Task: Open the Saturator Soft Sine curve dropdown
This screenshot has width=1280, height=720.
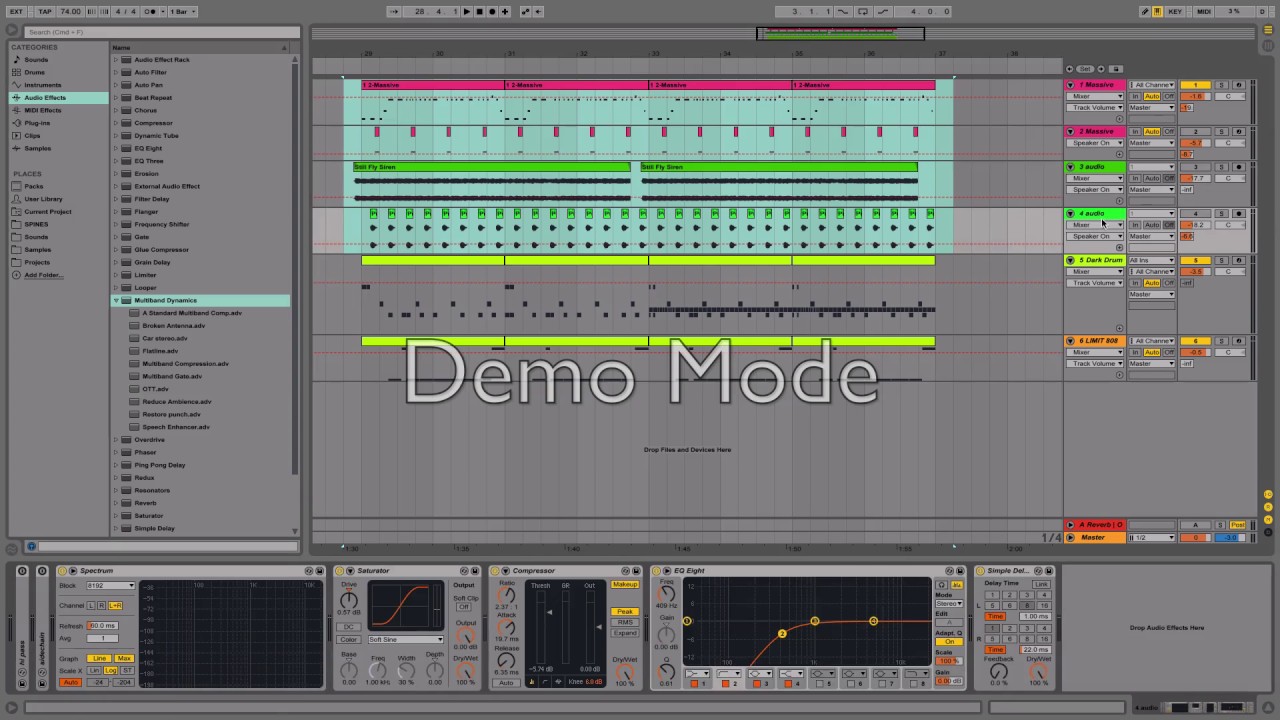Action: tap(405, 640)
